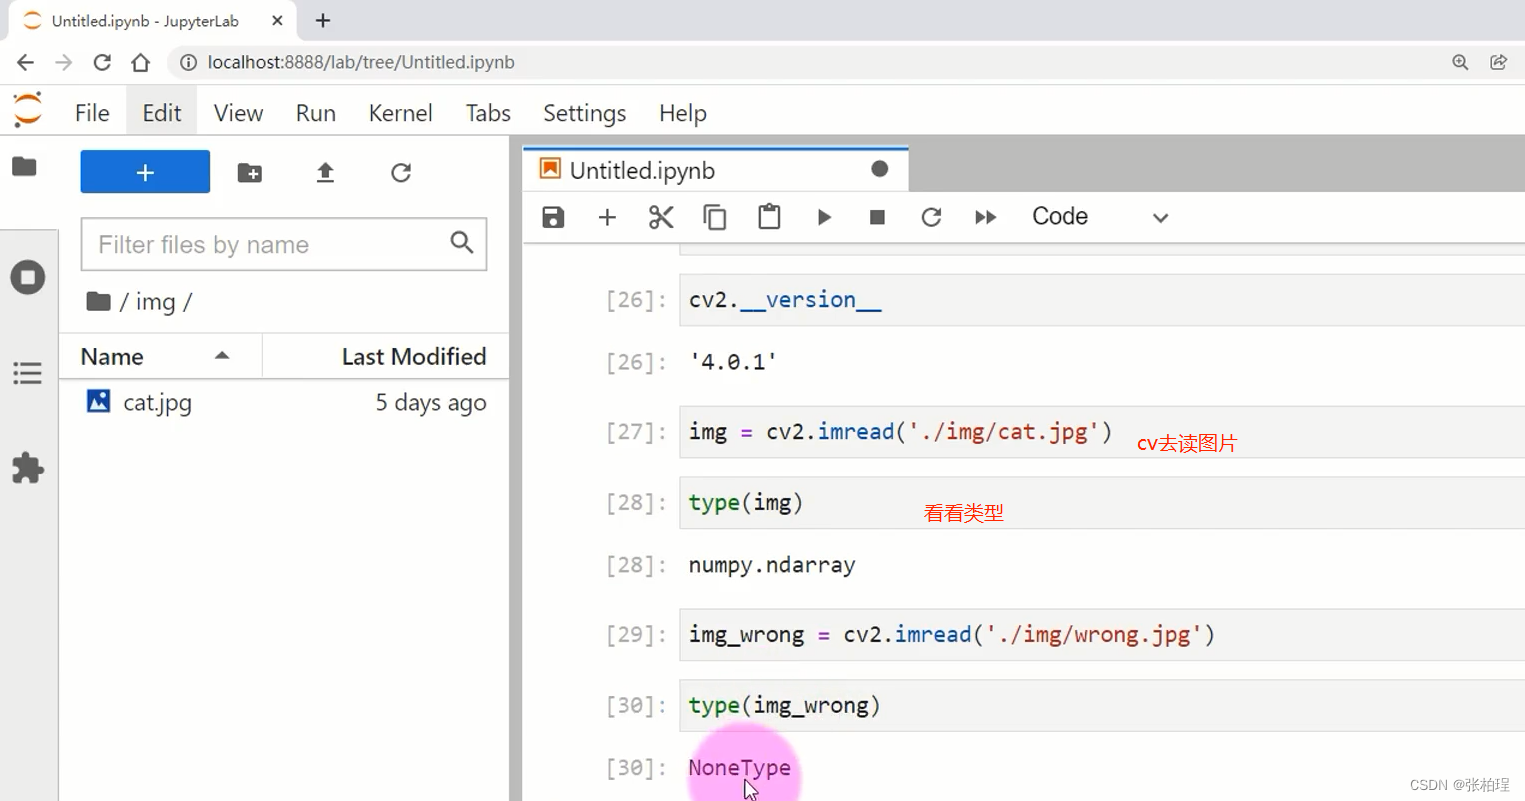
Task: Open the Tabs menu
Action: 488,113
